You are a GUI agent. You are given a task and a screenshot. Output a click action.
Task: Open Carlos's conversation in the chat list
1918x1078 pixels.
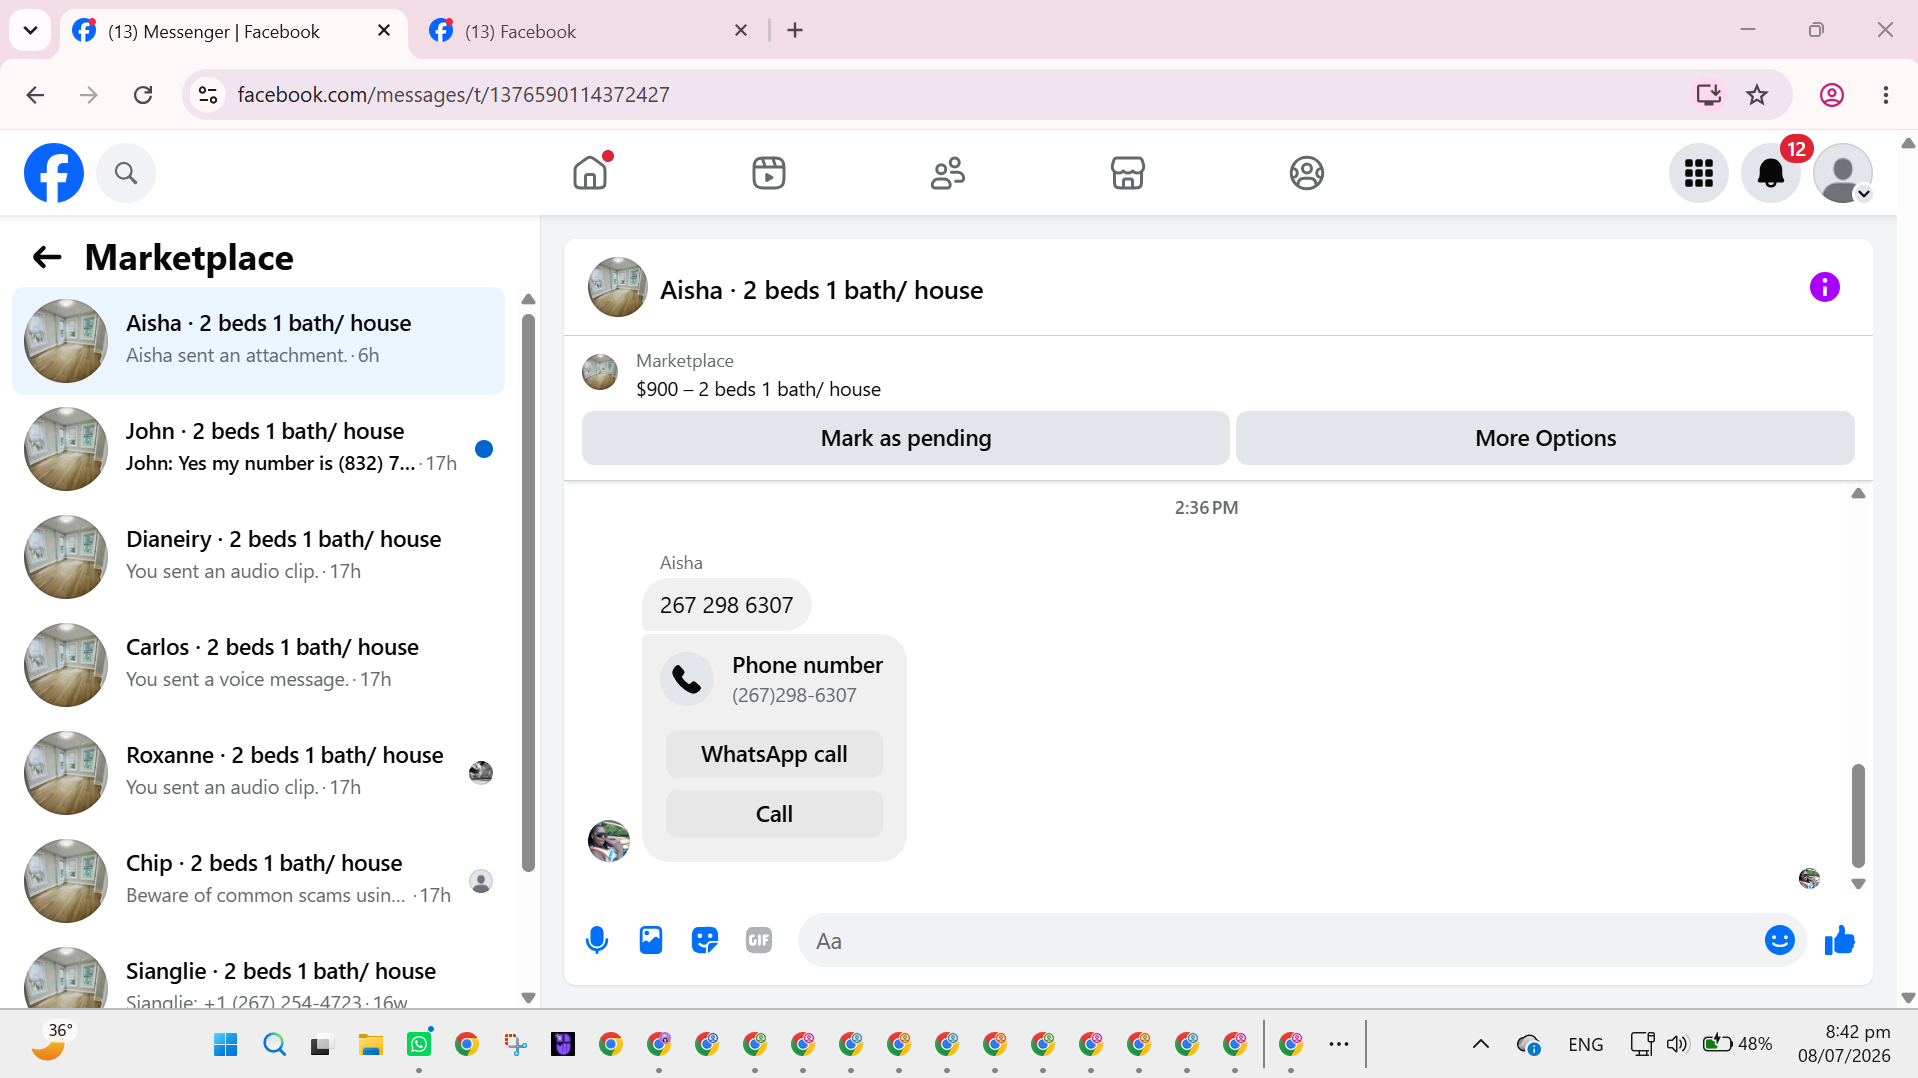[258, 665]
